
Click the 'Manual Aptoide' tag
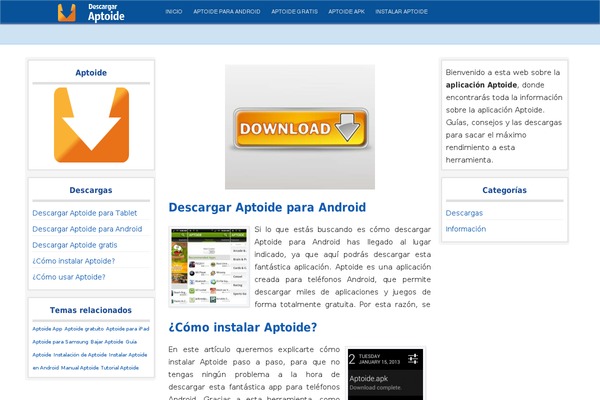(x=80, y=368)
